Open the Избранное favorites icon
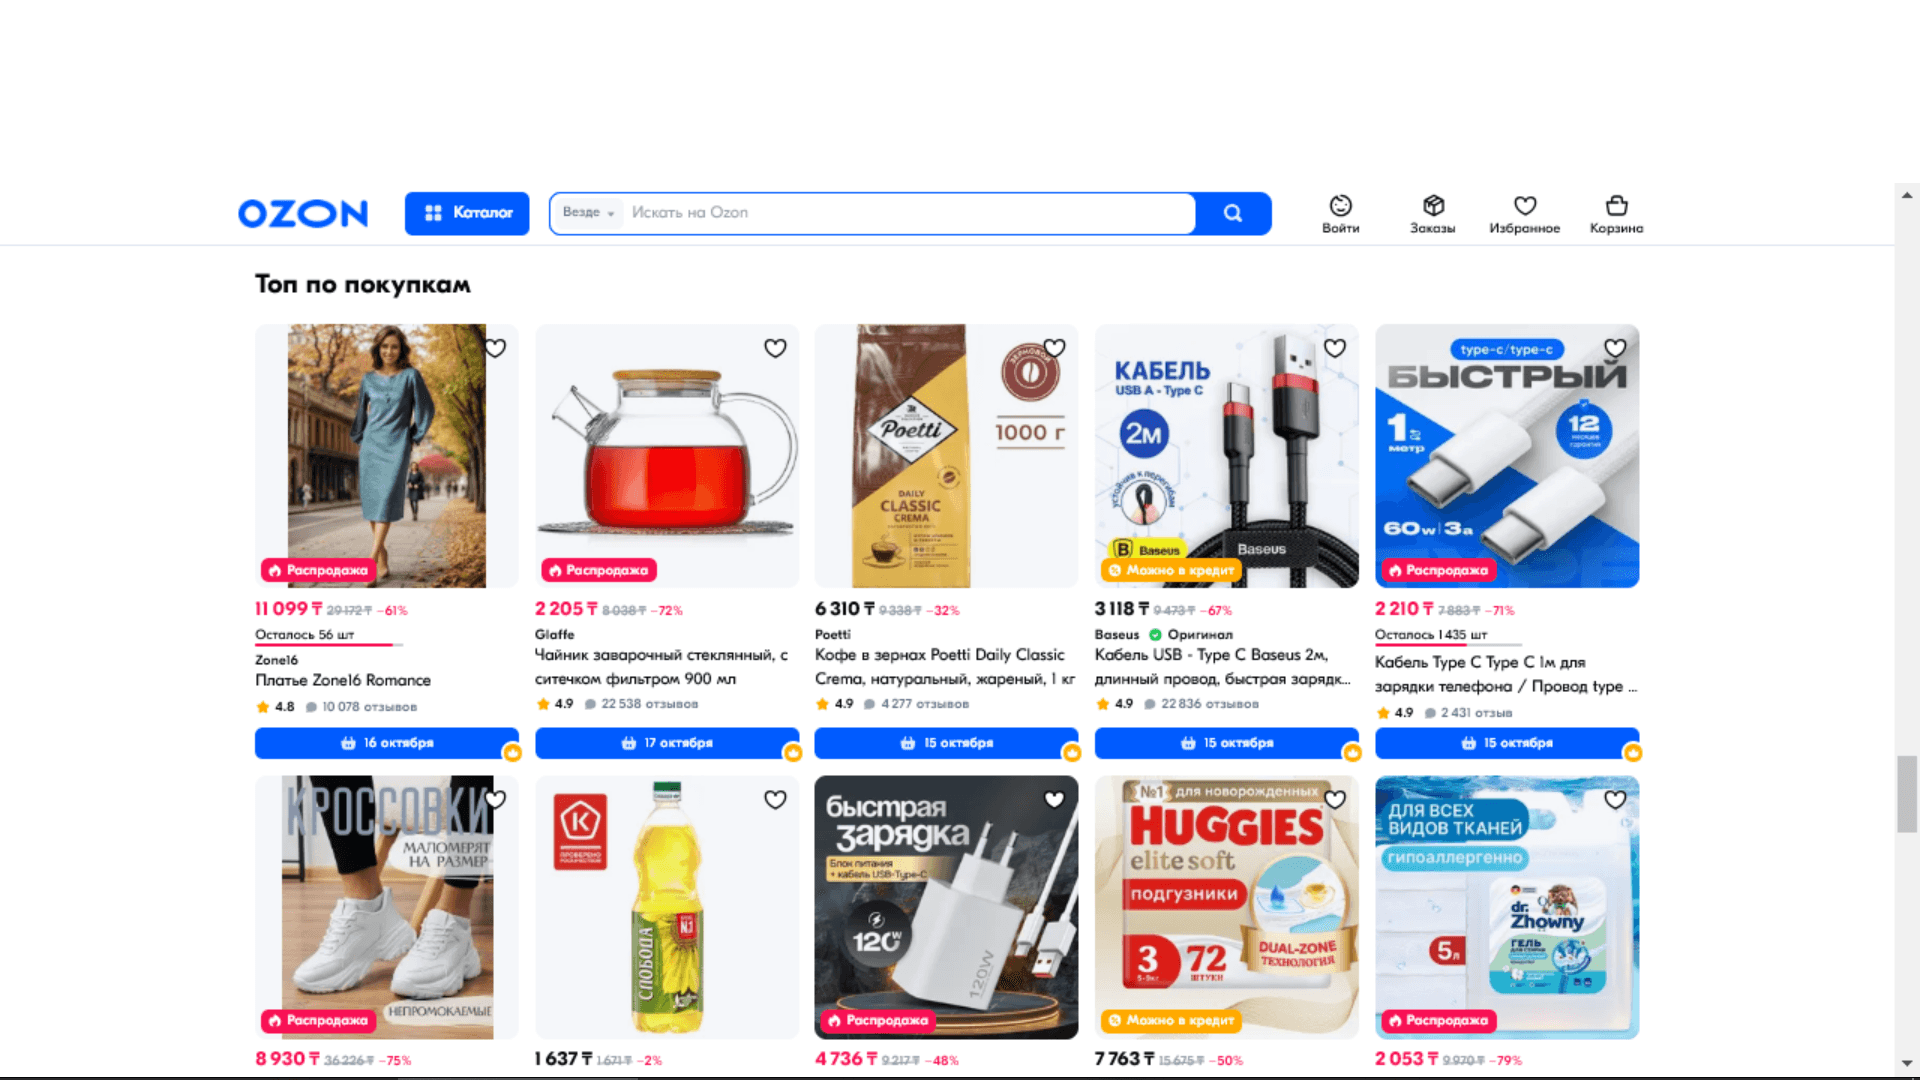 point(1525,214)
